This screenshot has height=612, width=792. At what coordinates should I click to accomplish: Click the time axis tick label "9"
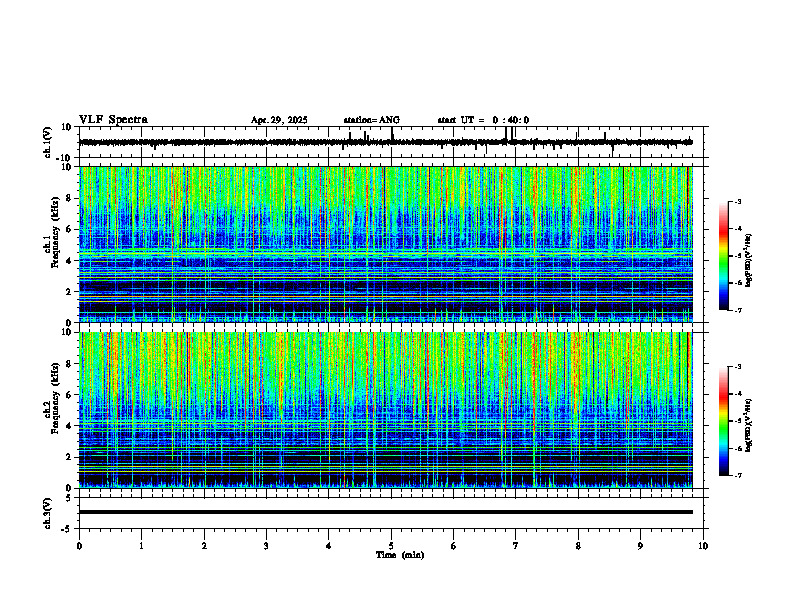tap(640, 546)
